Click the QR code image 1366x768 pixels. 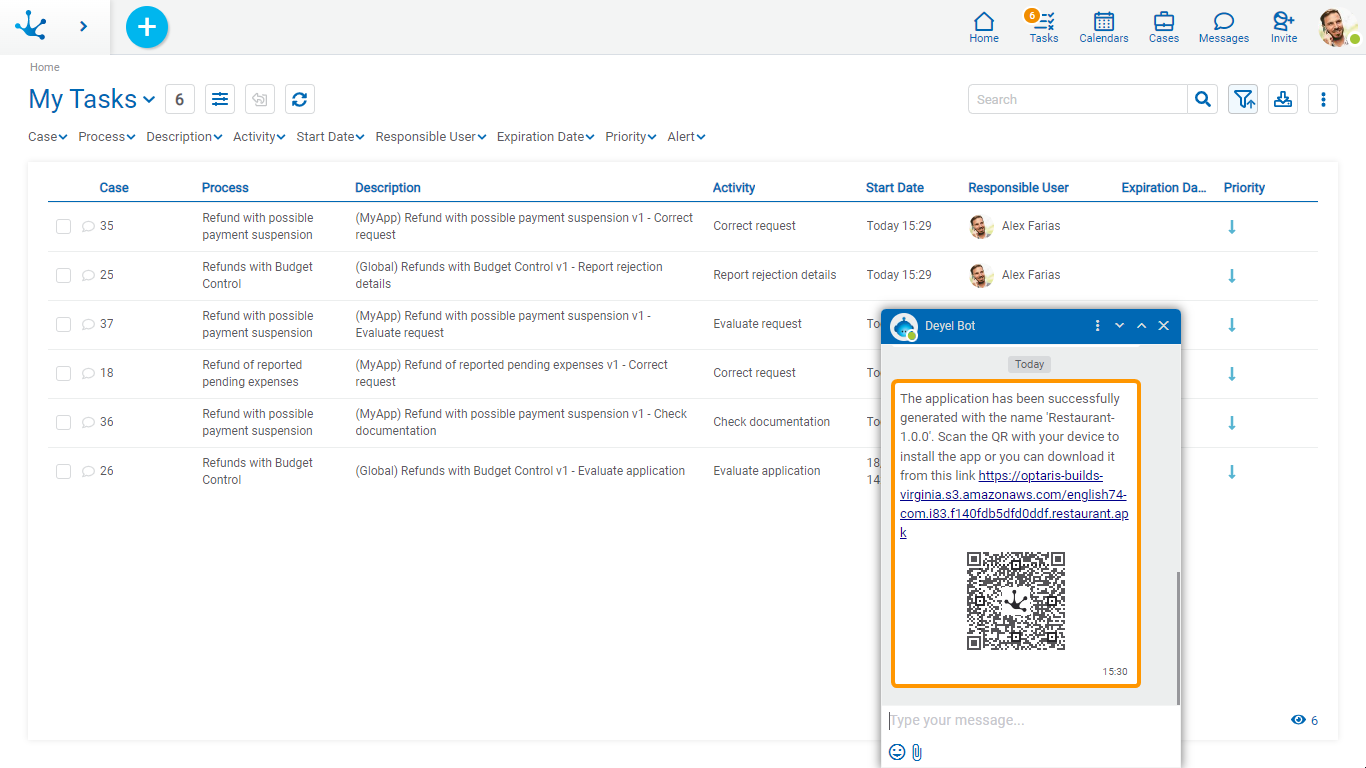point(1016,601)
